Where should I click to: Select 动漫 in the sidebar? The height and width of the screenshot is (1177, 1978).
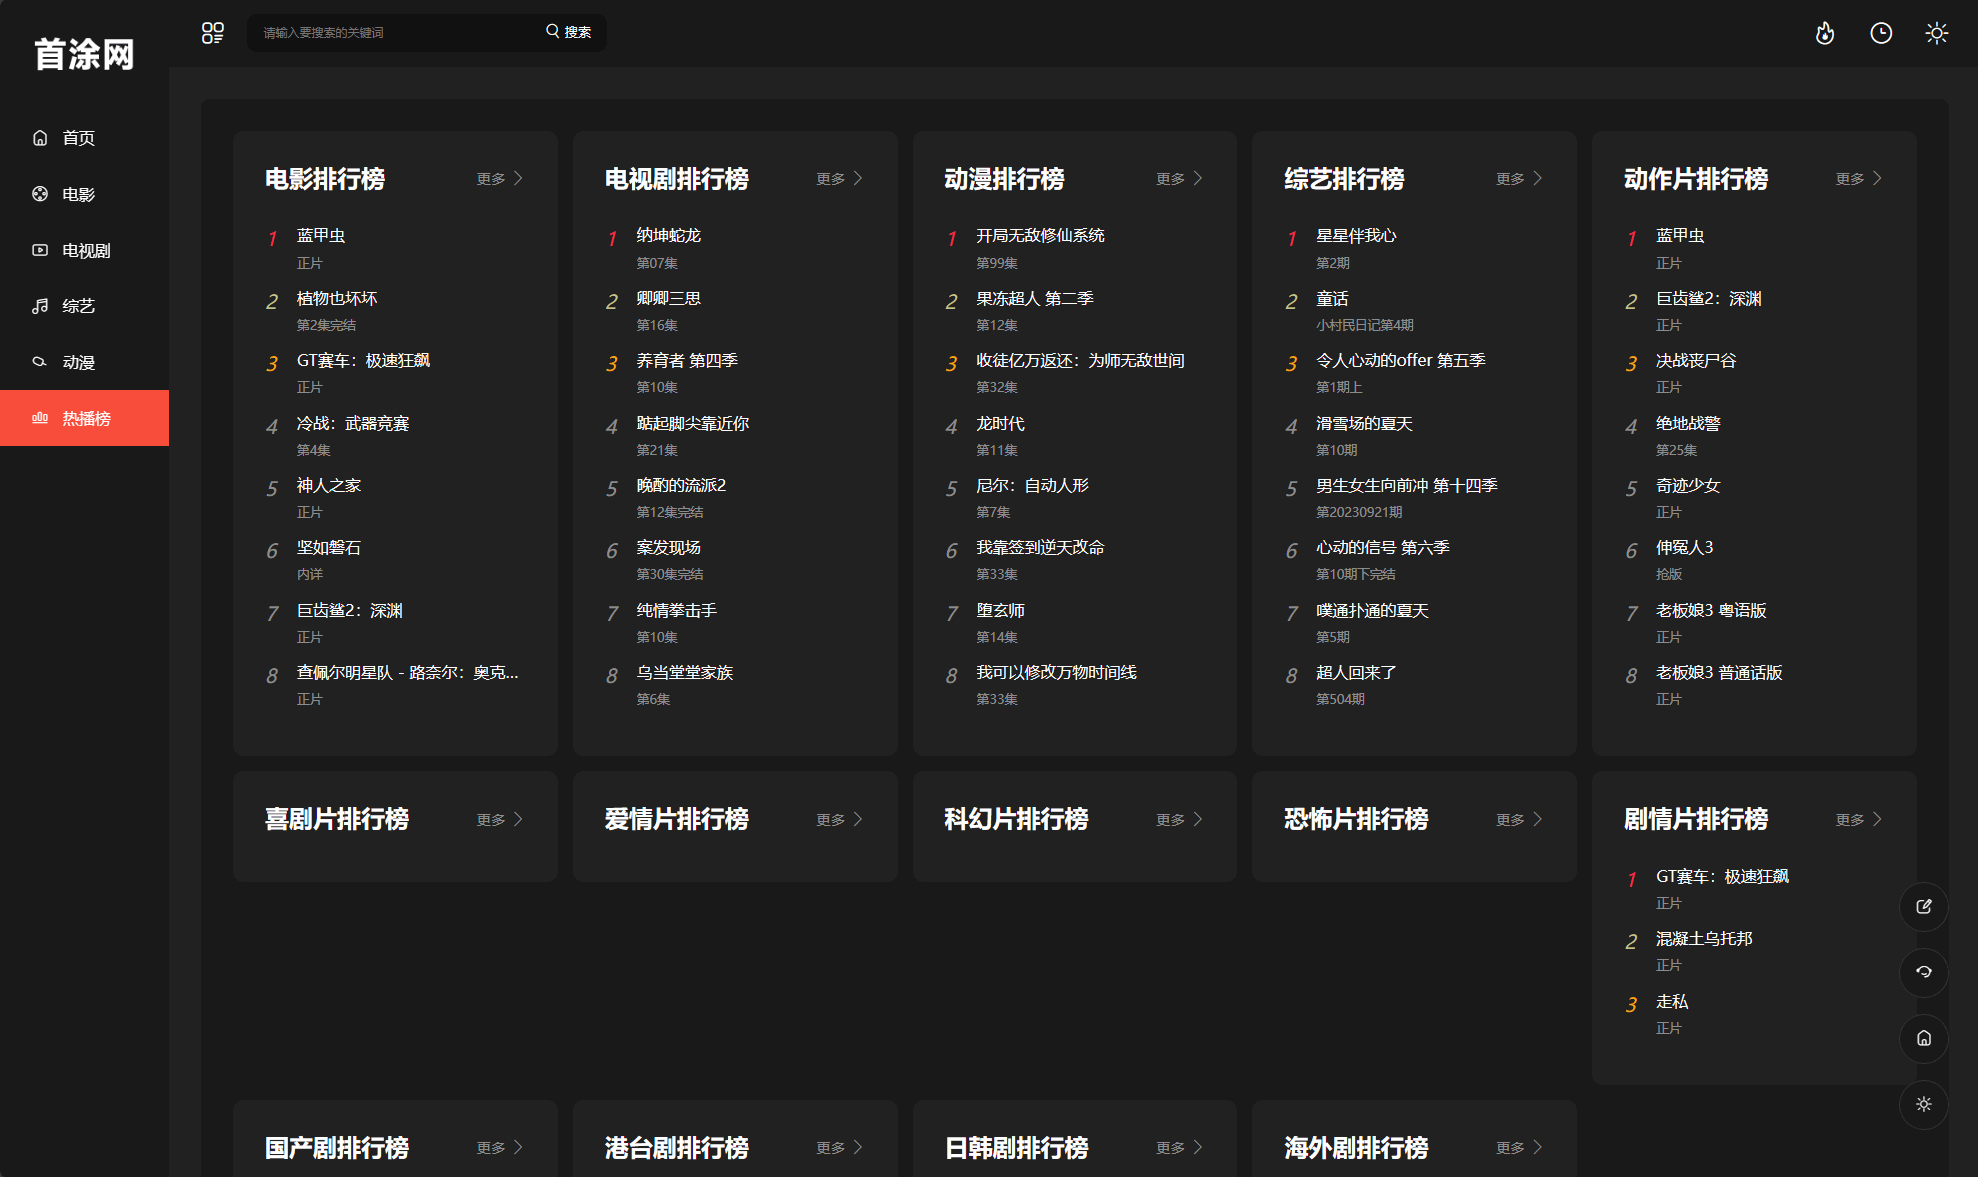pos(78,362)
